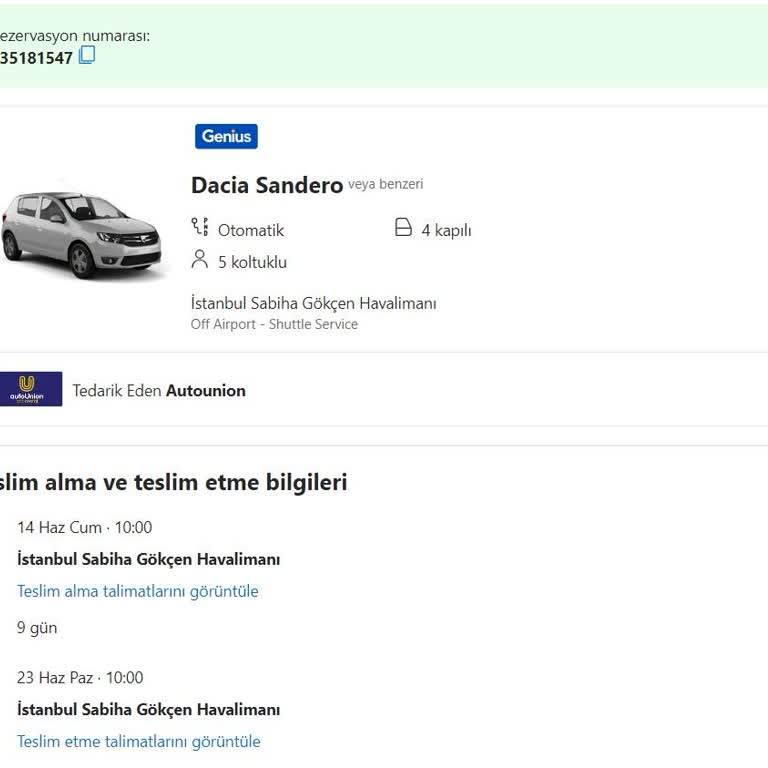Click the Dacia Sandero car thumbnail
Screen dimensions: 768x768
(x=81, y=235)
